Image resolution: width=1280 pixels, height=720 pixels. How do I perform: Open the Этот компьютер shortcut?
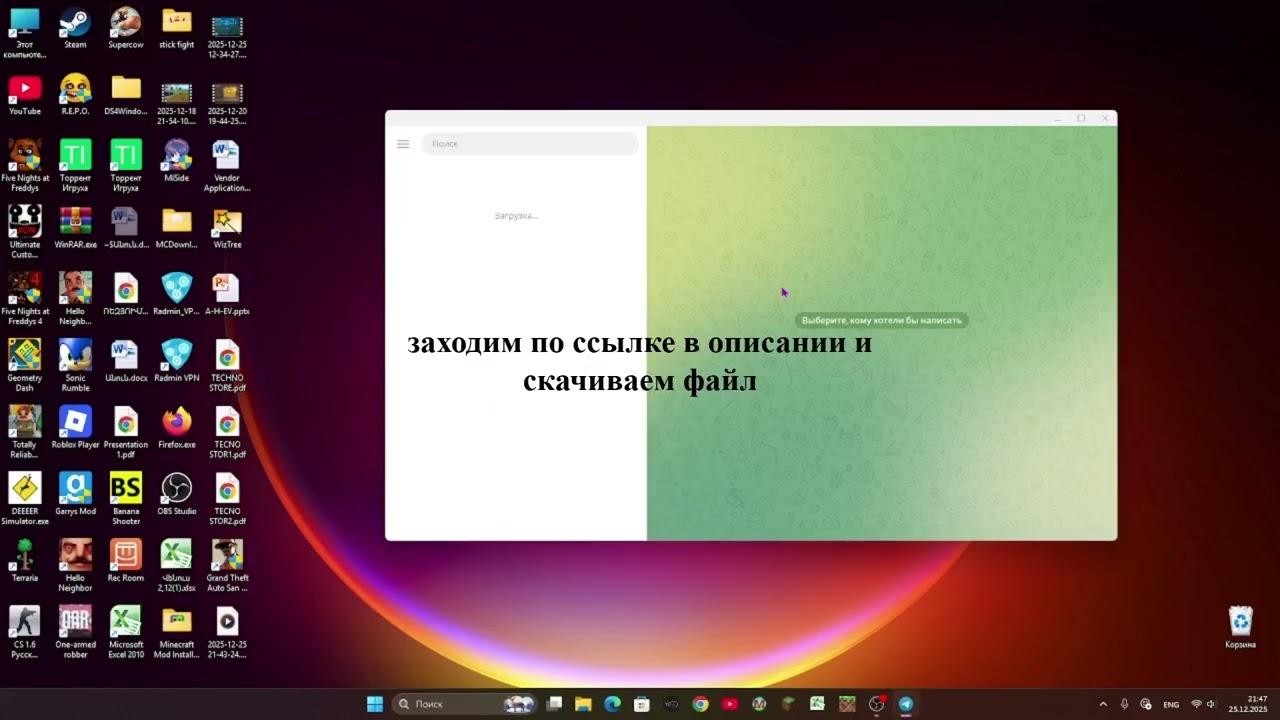(25, 32)
